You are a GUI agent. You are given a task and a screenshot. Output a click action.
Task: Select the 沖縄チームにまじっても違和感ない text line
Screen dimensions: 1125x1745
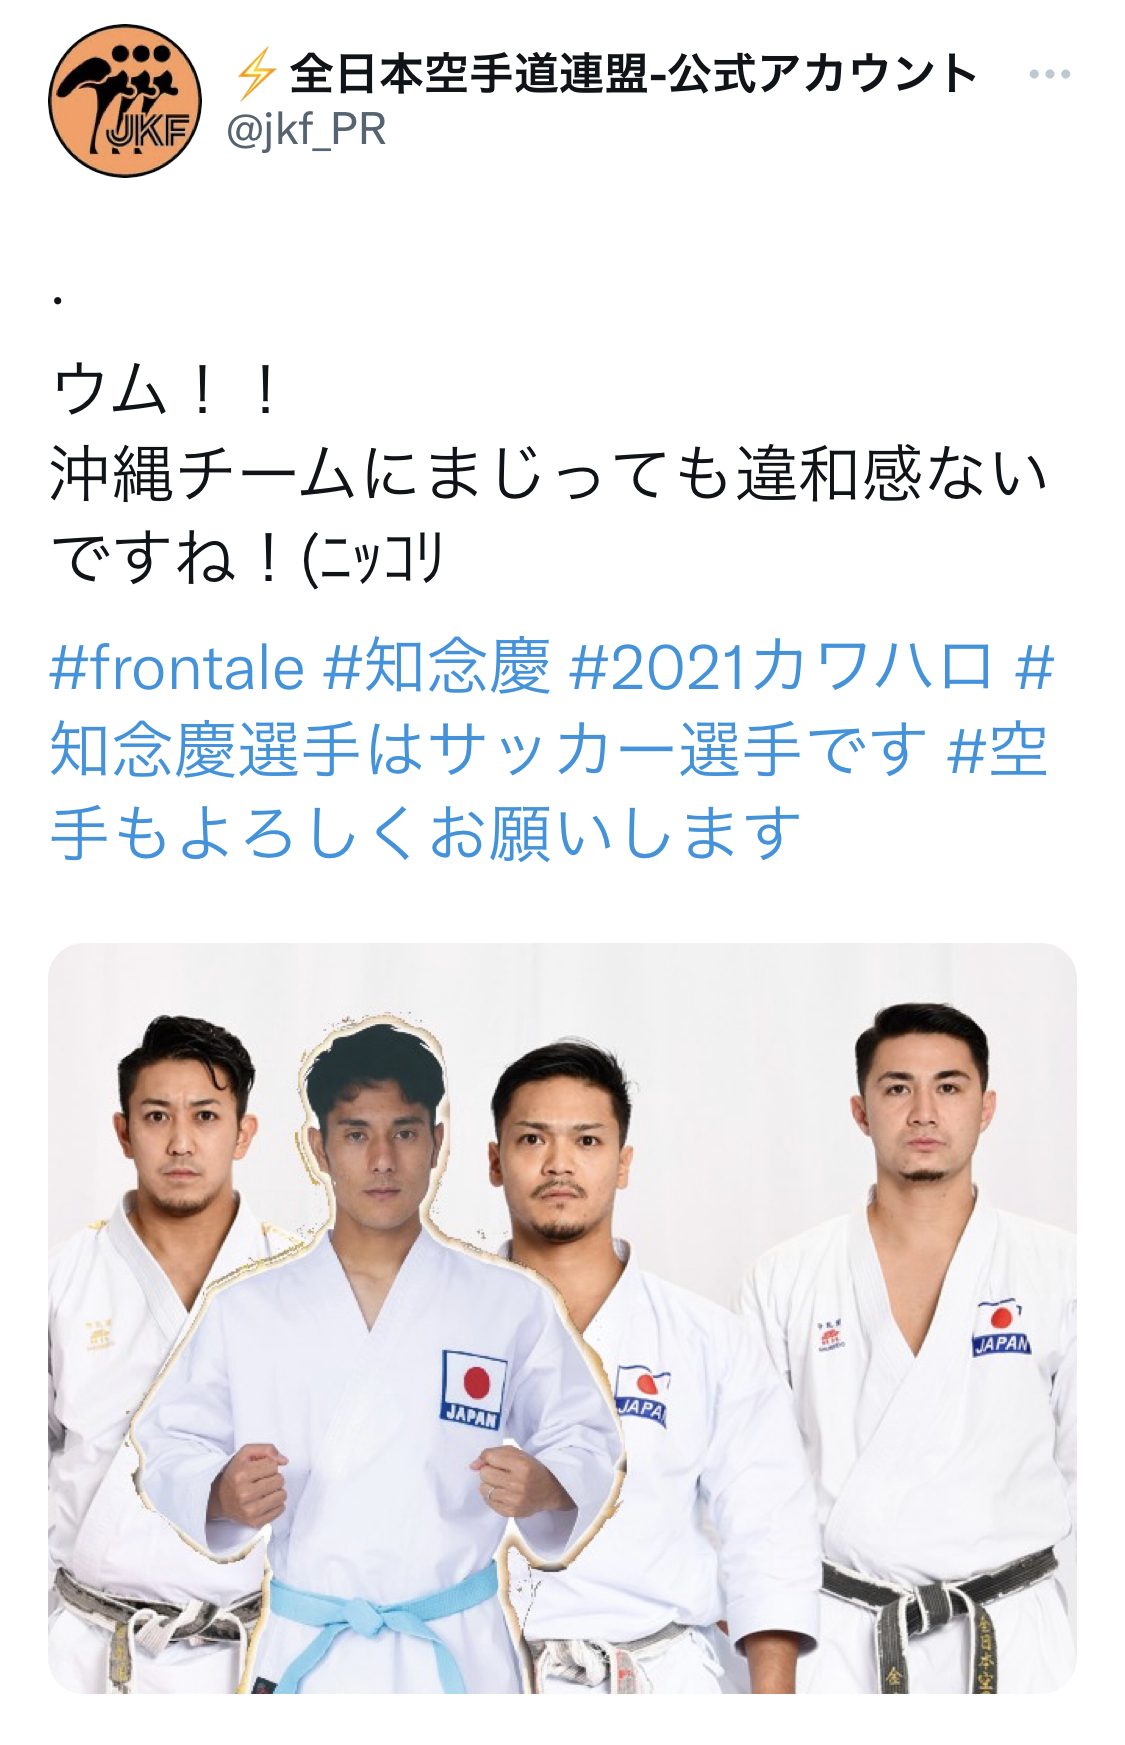549,474
